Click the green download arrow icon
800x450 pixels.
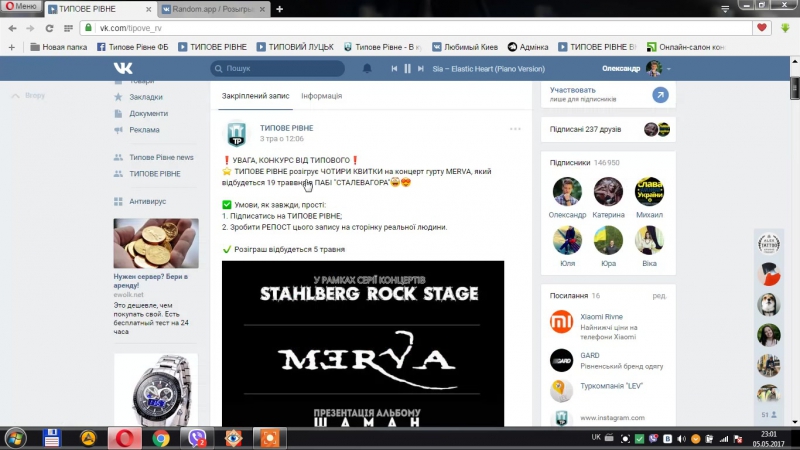pos(785,28)
